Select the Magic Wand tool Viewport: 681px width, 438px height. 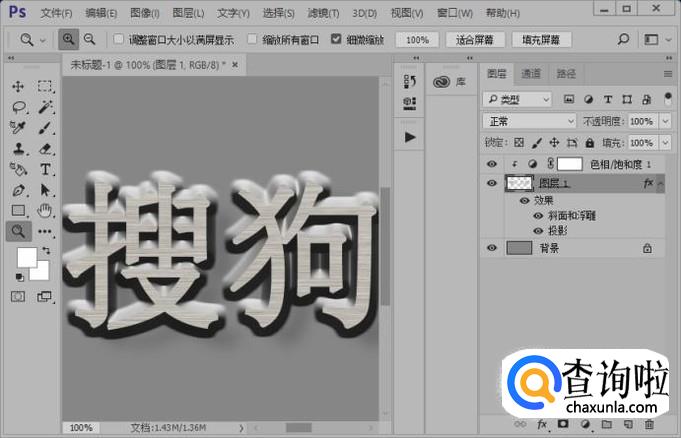pos(45,107)
